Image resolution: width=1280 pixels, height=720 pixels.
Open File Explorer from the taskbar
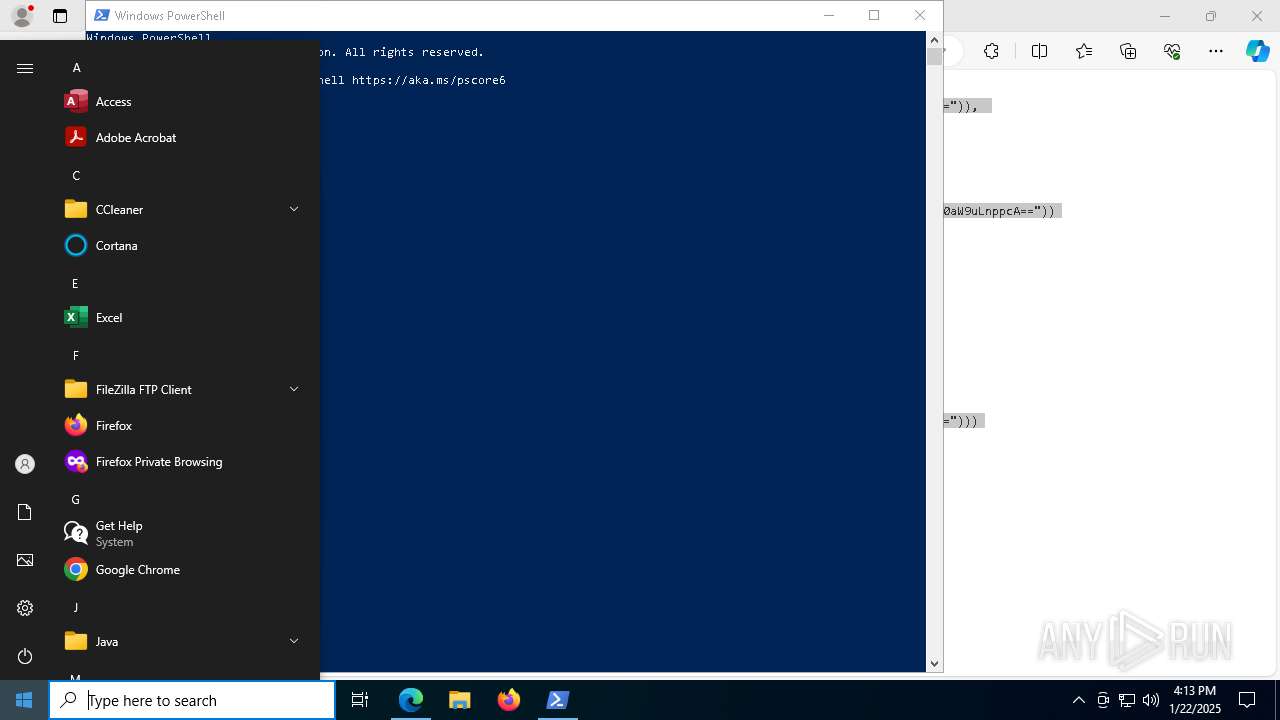point(460,700)
